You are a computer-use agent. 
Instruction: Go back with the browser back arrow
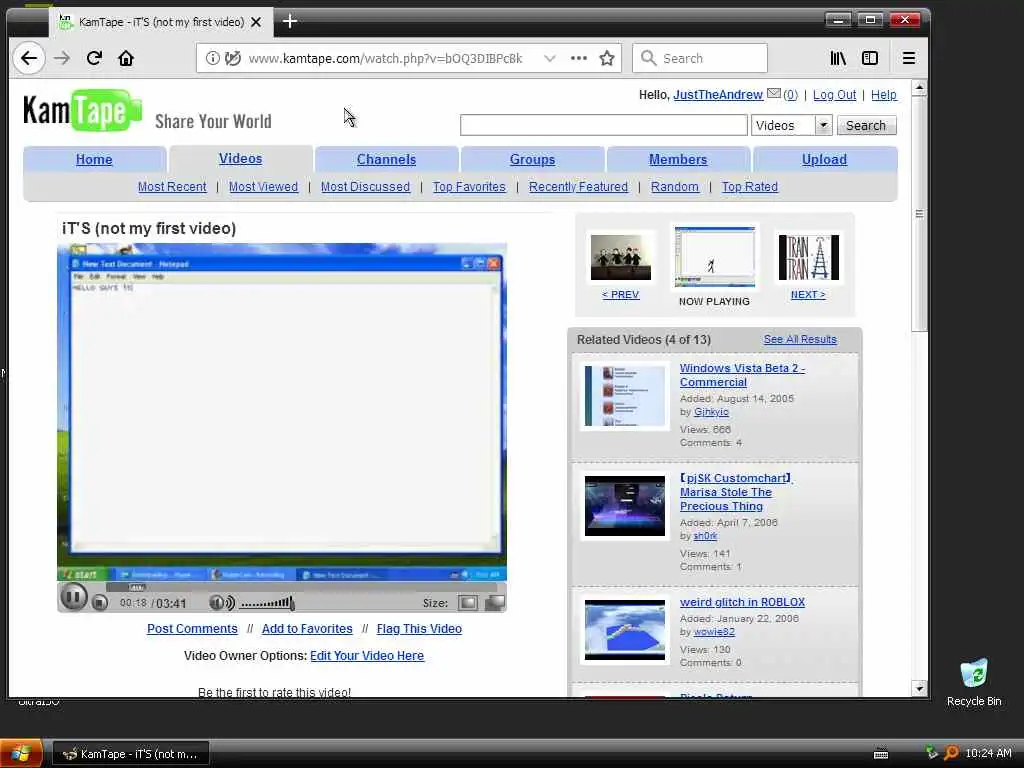[x=29, y=58]
